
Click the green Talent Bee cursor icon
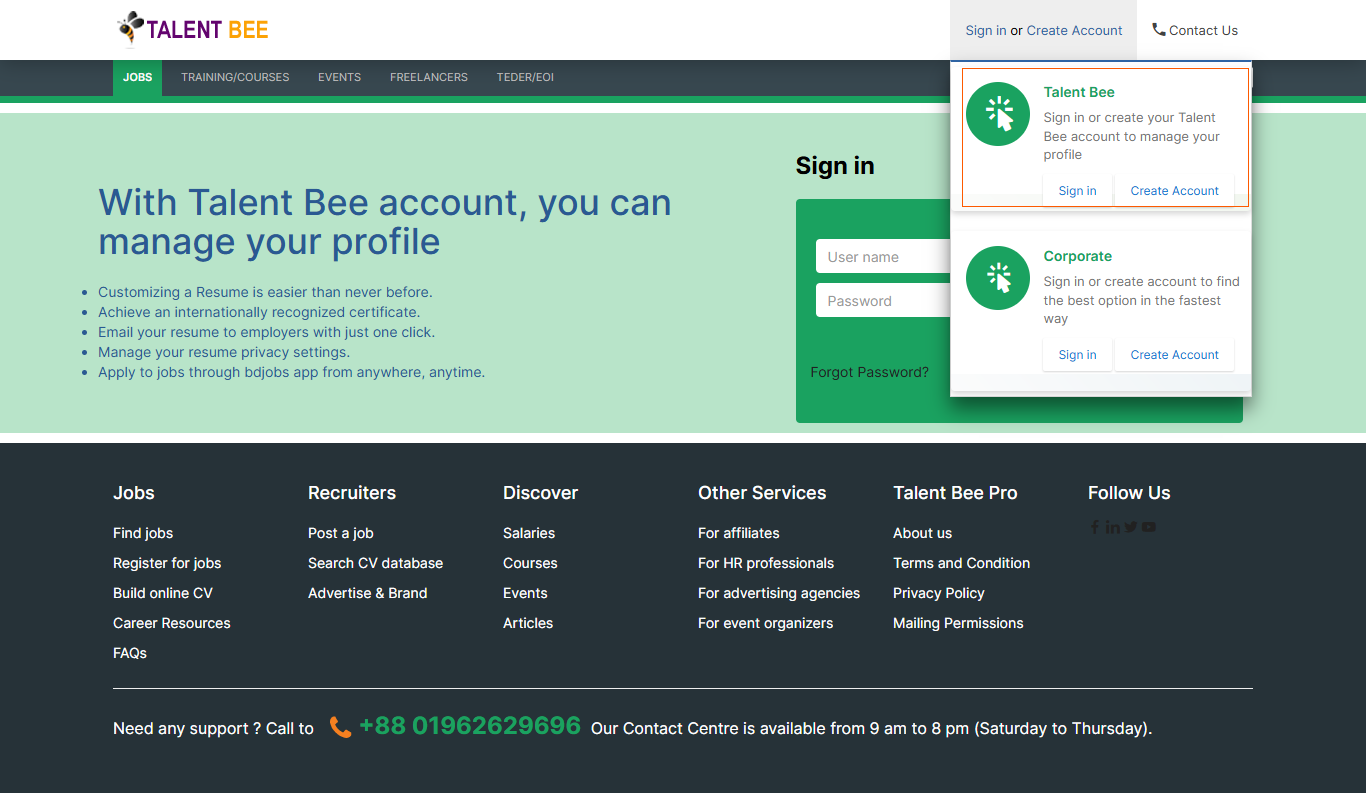(998, 114)
